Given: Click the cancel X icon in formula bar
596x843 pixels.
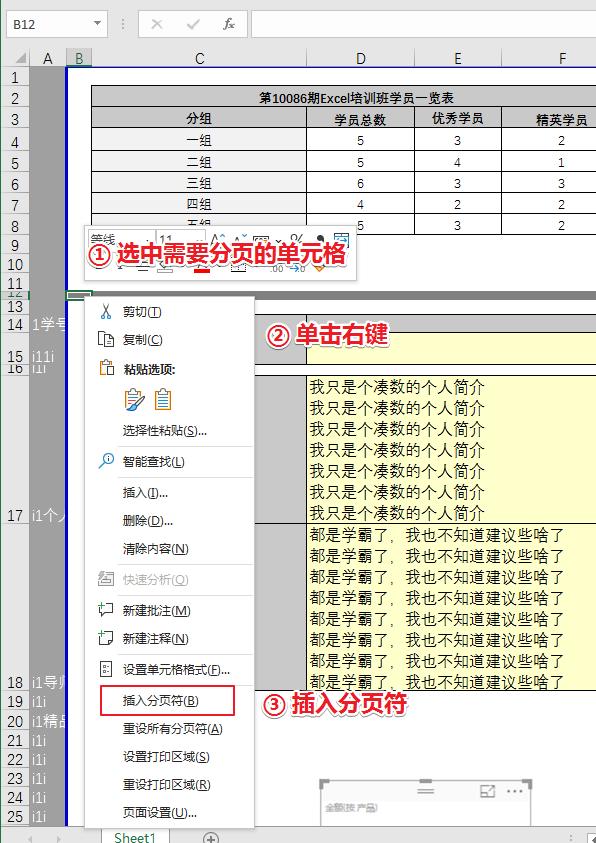Looking at the screenshot, I should 157,24.
